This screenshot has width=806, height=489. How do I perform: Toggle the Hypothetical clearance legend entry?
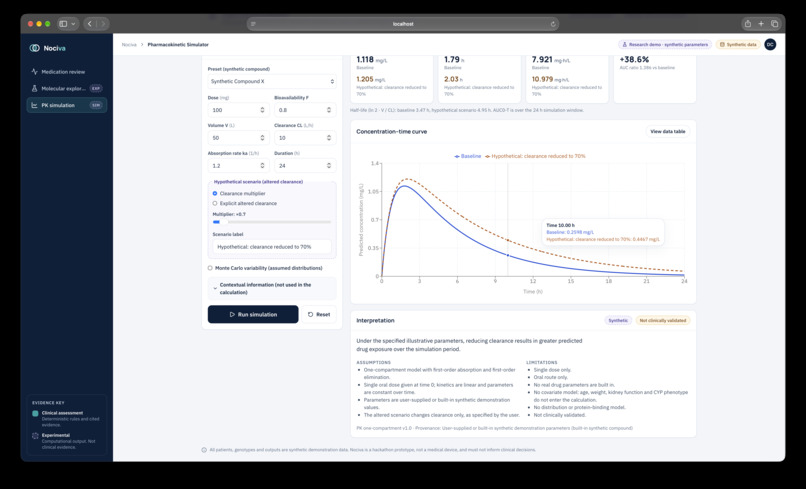tap(535, 156)
